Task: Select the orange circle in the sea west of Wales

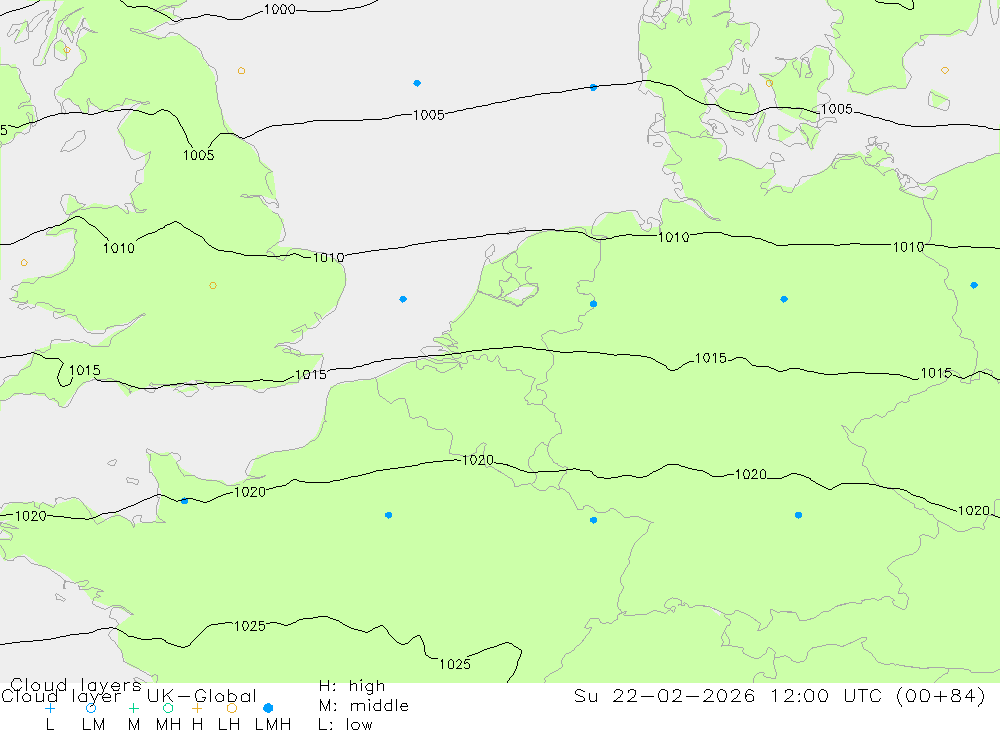Action: [x=24, y=263]
